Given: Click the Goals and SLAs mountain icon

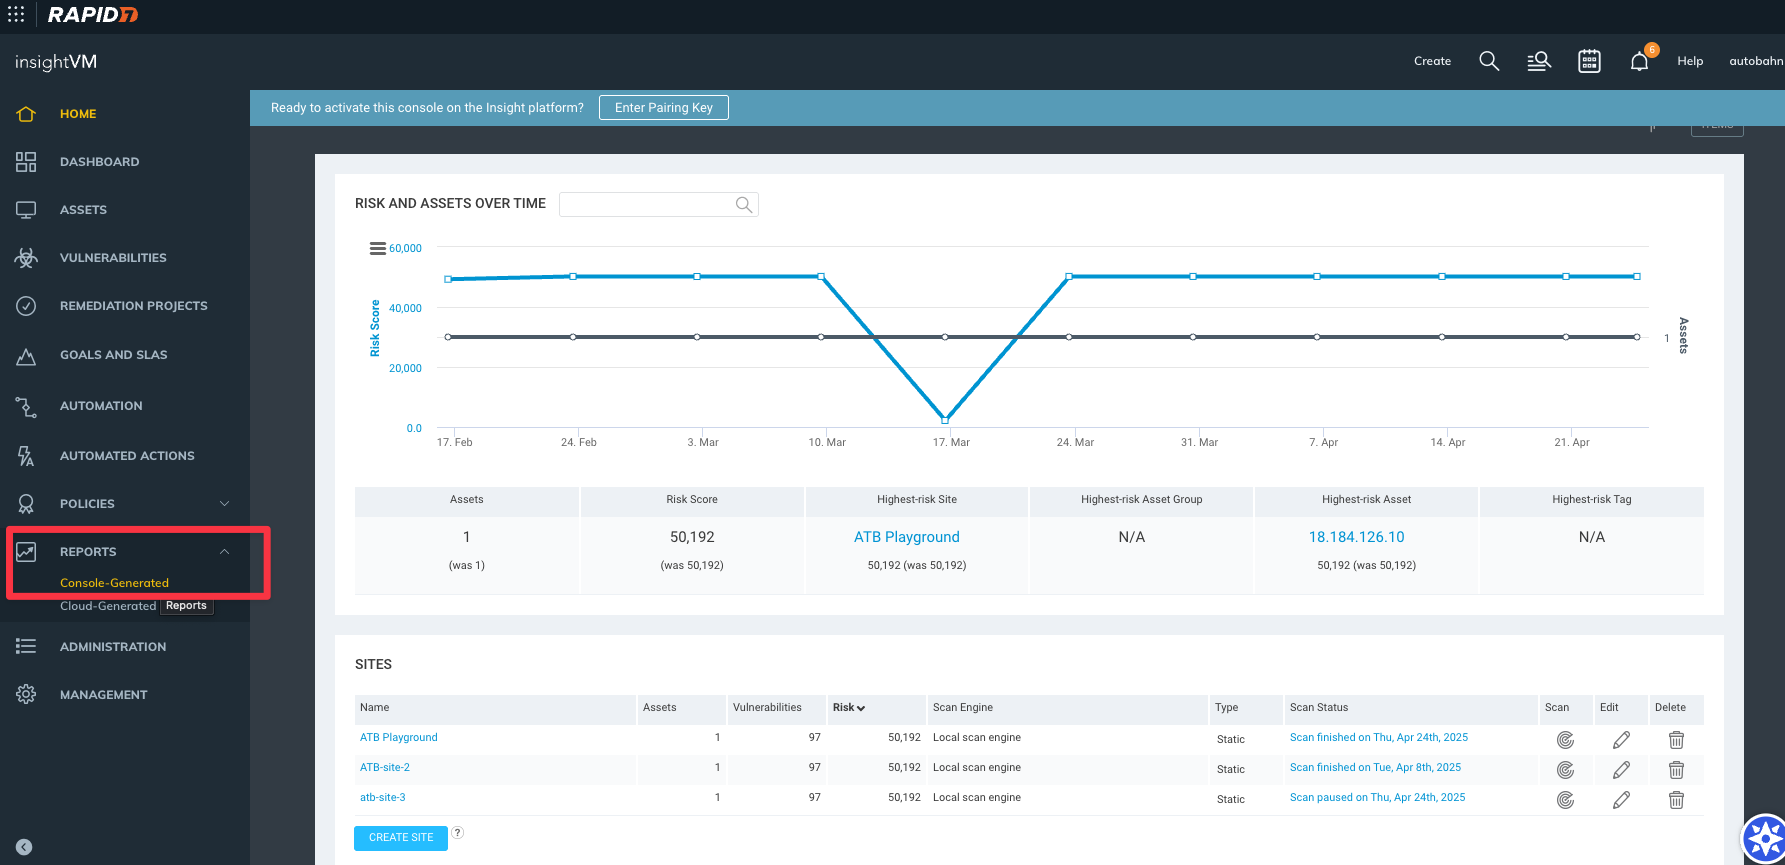Looking at the screenshot, I should [x=26, y=355].
